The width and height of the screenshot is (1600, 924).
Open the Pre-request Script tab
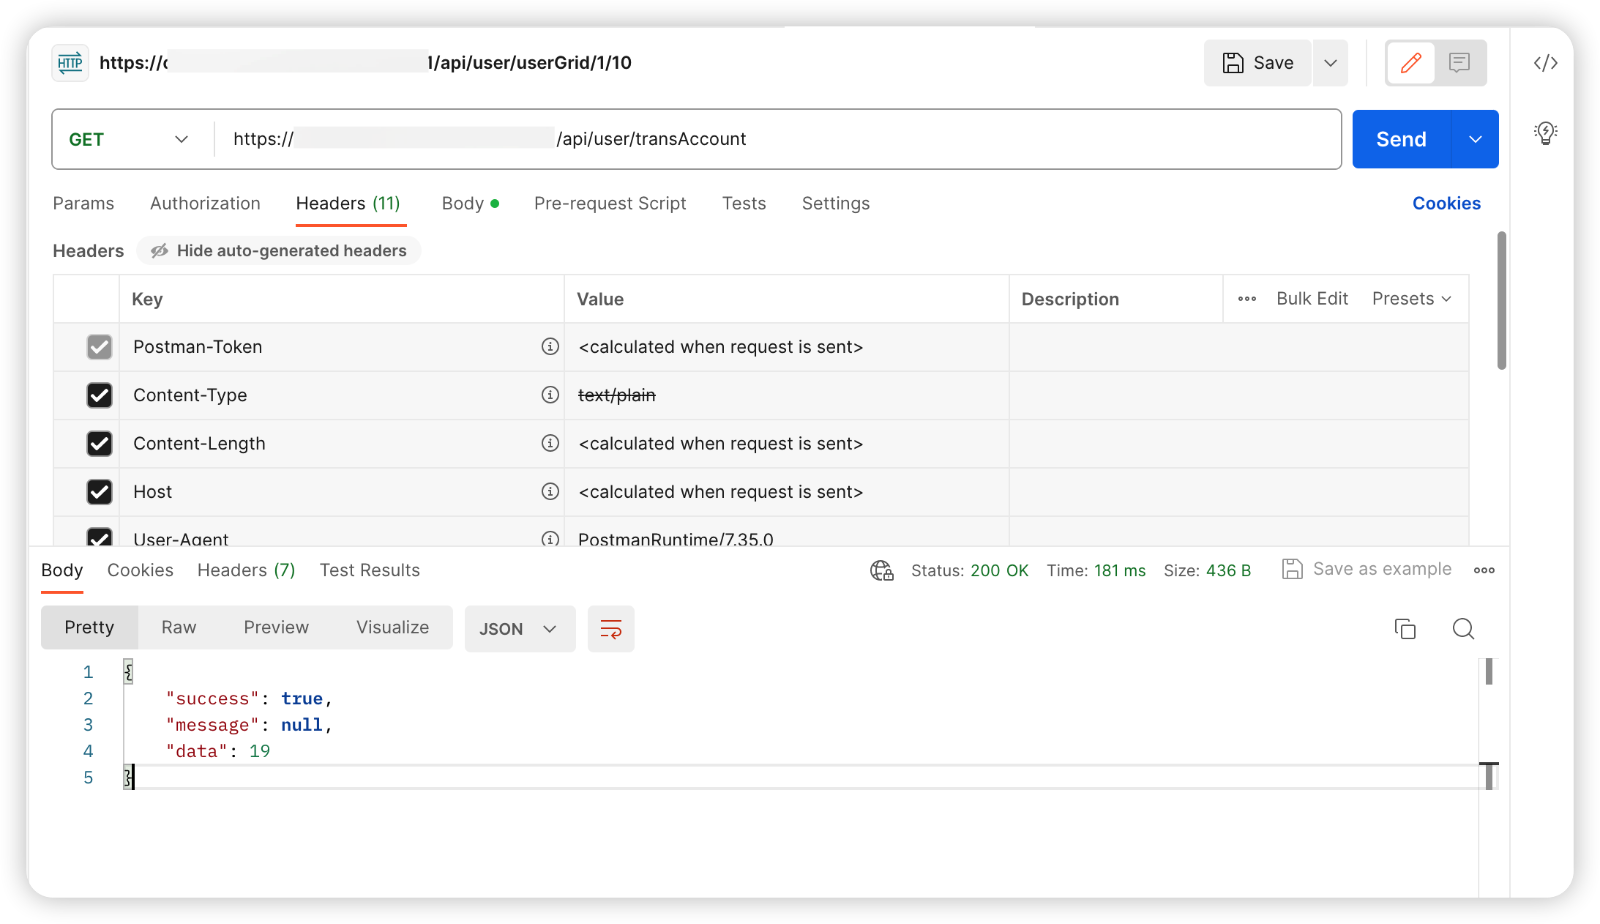click(x=610, y=203)
